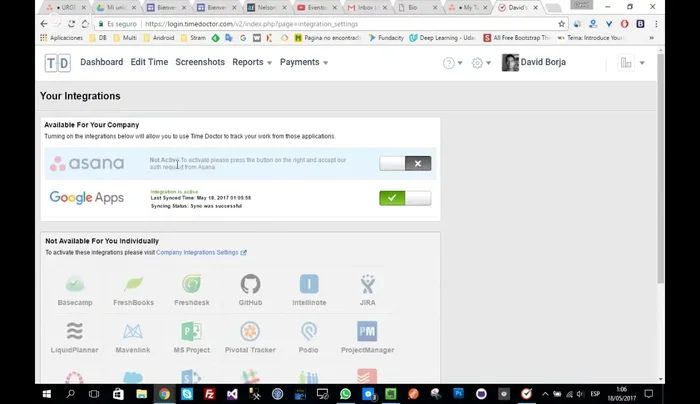
Task: Open Windows Start menu
Action: point(46,394)
